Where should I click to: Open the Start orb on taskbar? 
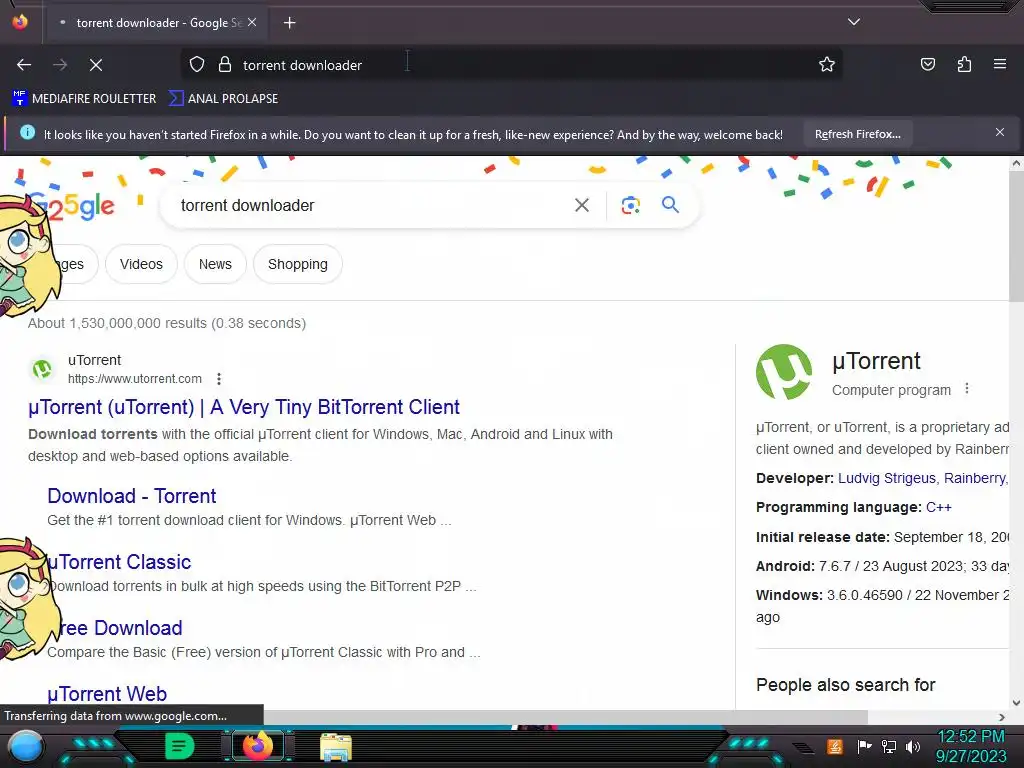[x=26, y=746]
